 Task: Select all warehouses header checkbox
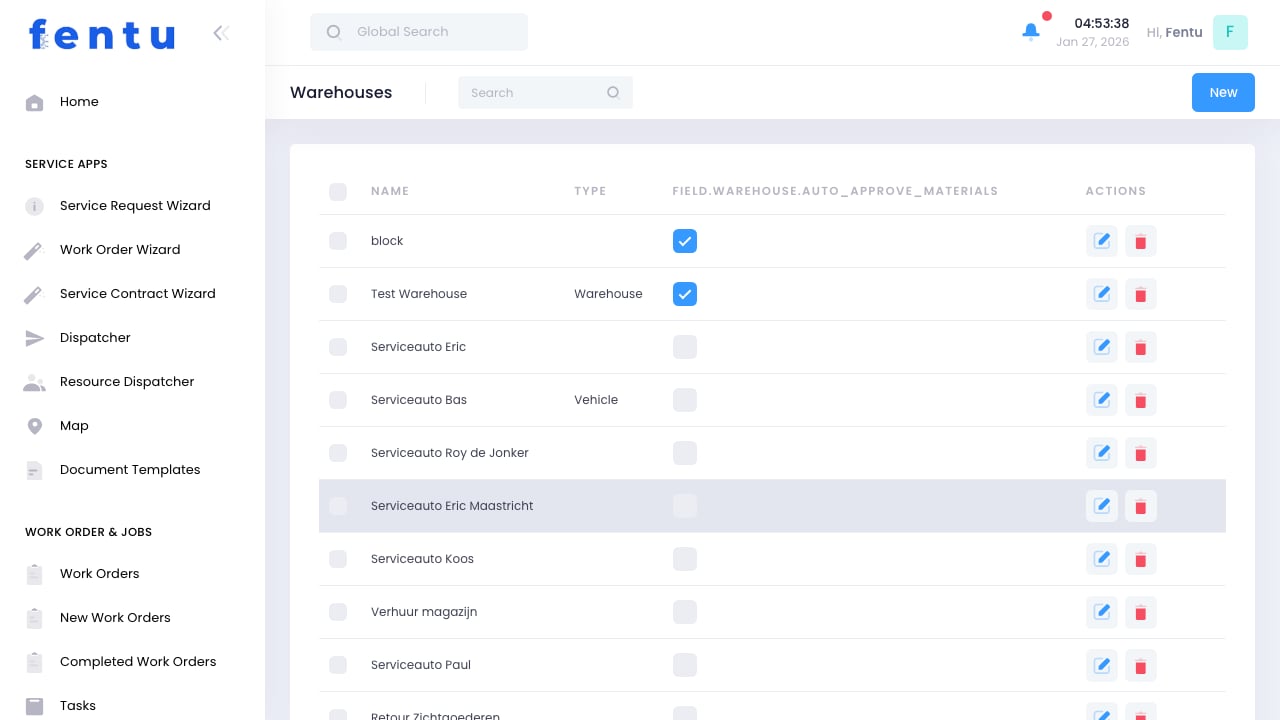coord(338,191)
